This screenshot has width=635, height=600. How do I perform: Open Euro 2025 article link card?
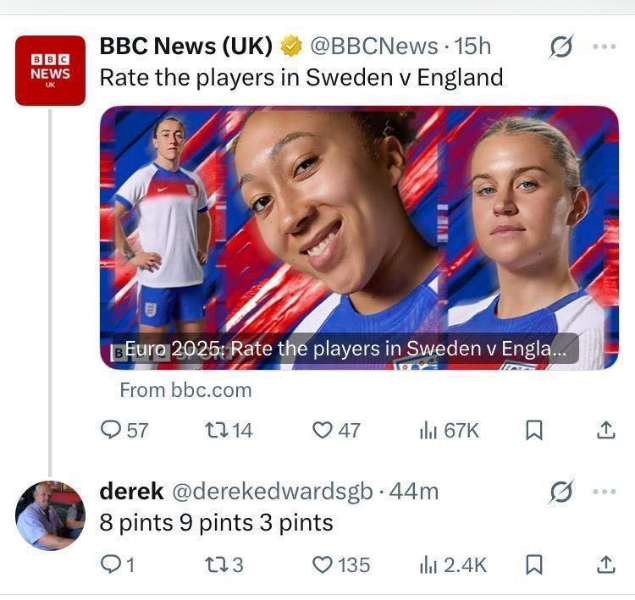pos(359,238)
